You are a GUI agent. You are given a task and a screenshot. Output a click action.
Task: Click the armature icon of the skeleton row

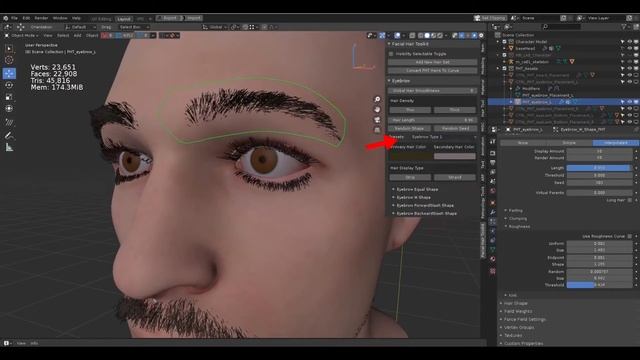pyautogui.click(x=511, y=62)
